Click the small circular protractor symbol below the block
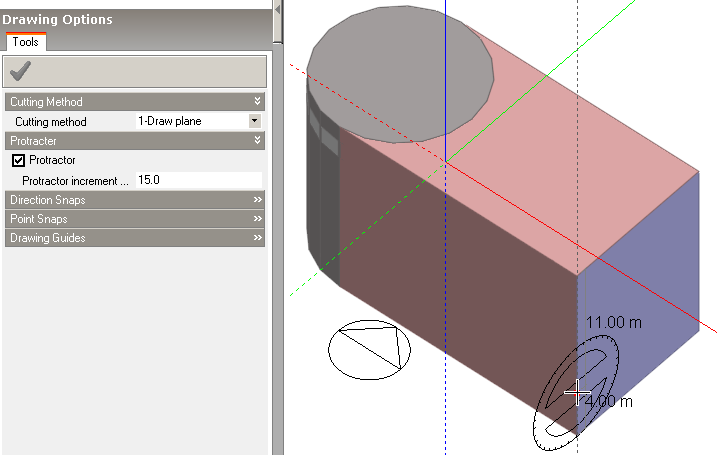Screen dimensions: 717x455 click(x=370, y=350)
